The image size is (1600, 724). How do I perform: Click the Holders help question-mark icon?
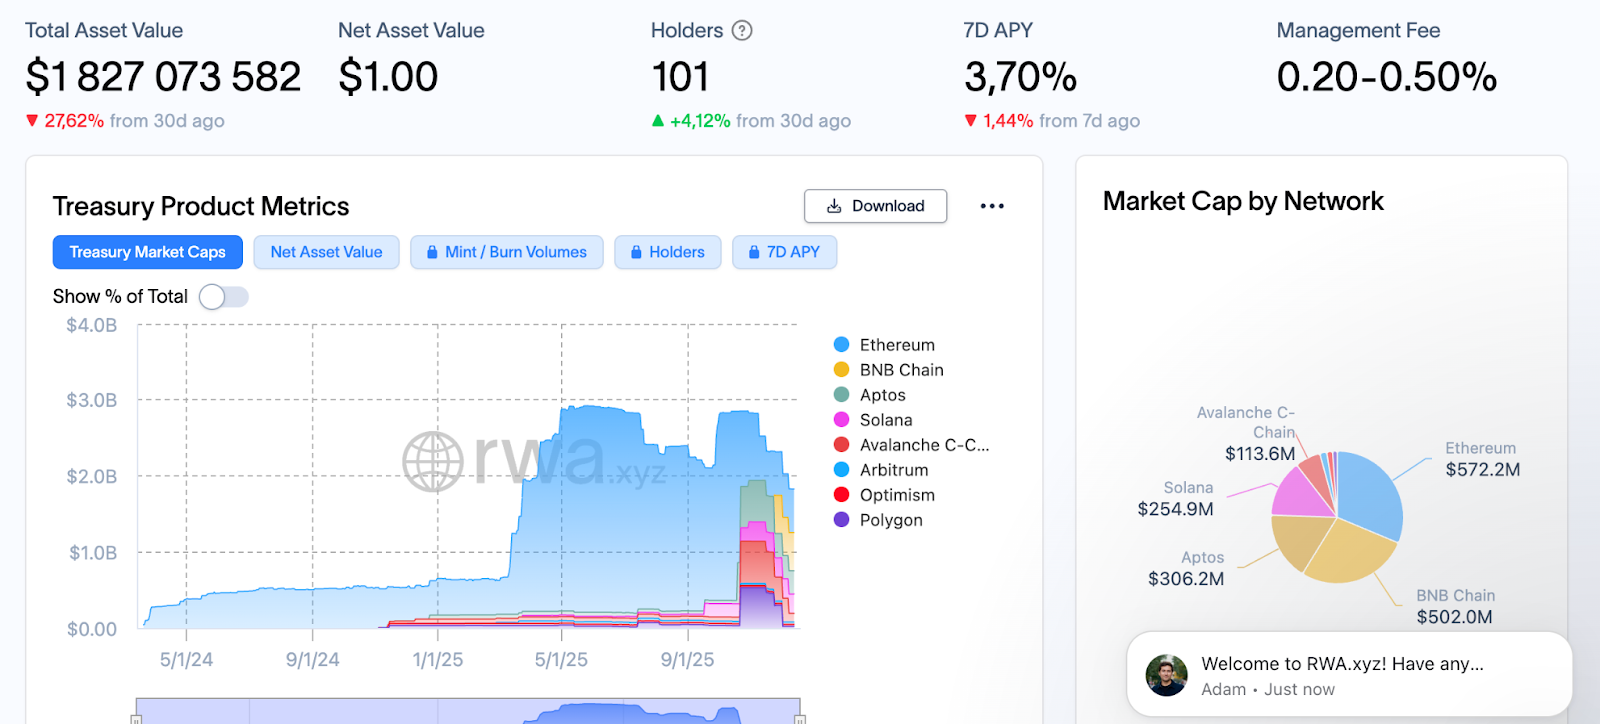click(x=742, y=30)
